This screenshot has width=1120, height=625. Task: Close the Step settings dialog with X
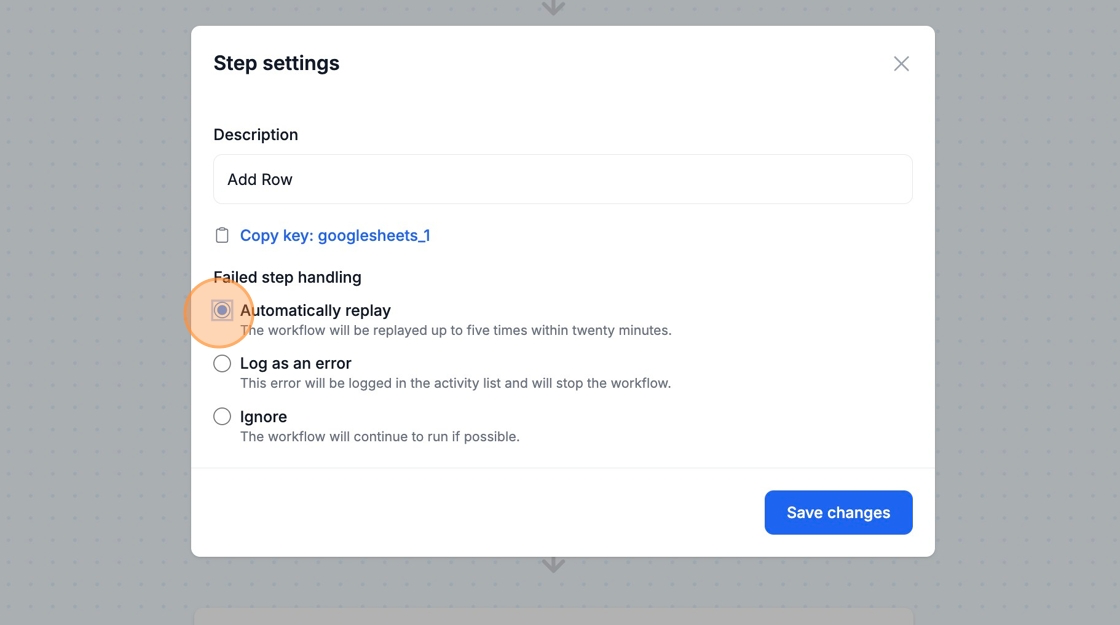tap(901, 64)
